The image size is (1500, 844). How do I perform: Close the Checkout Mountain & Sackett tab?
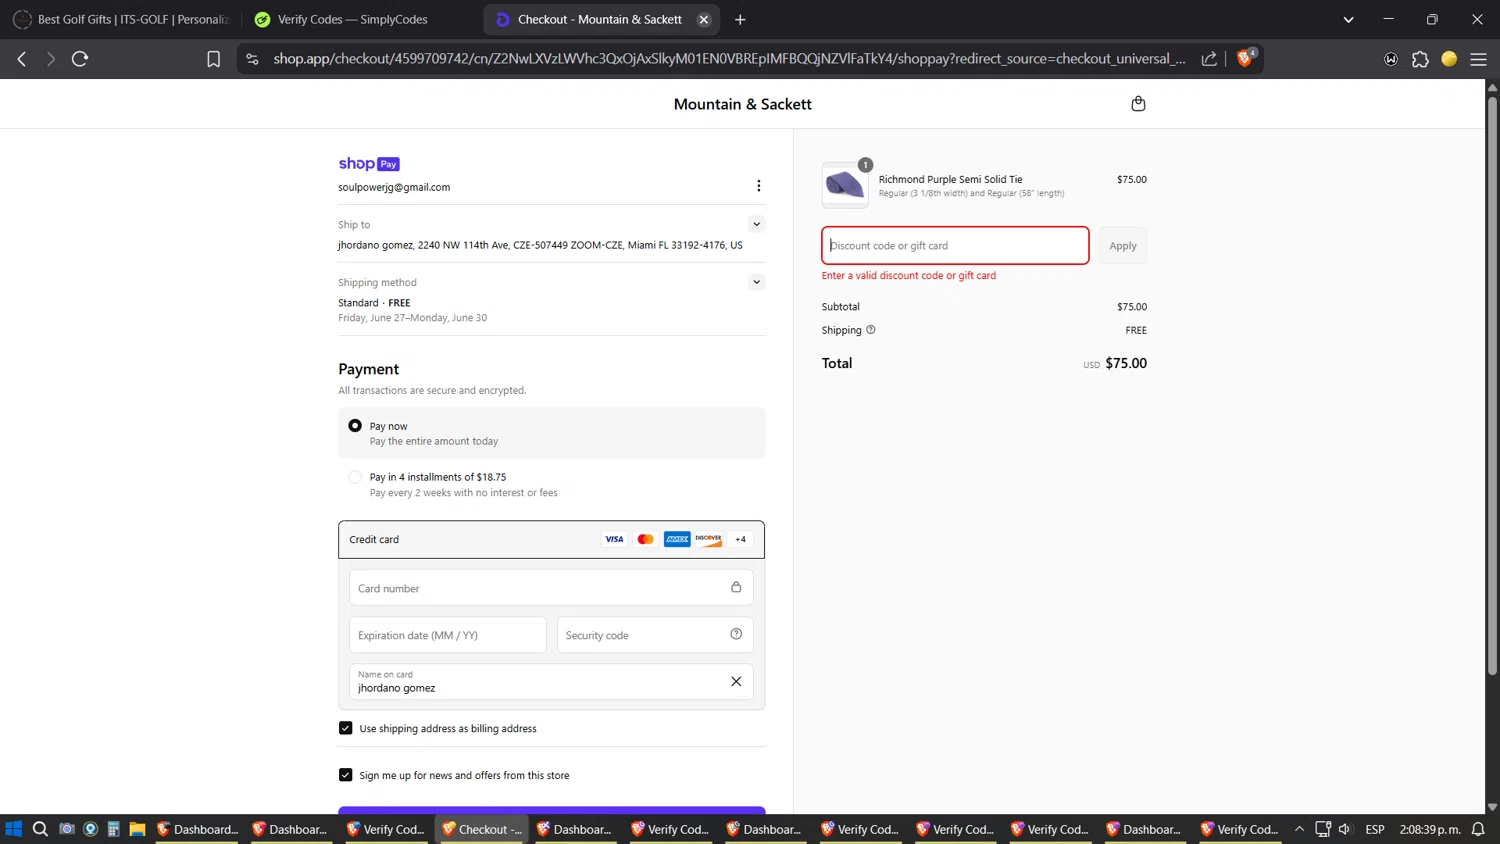point(704,19)
